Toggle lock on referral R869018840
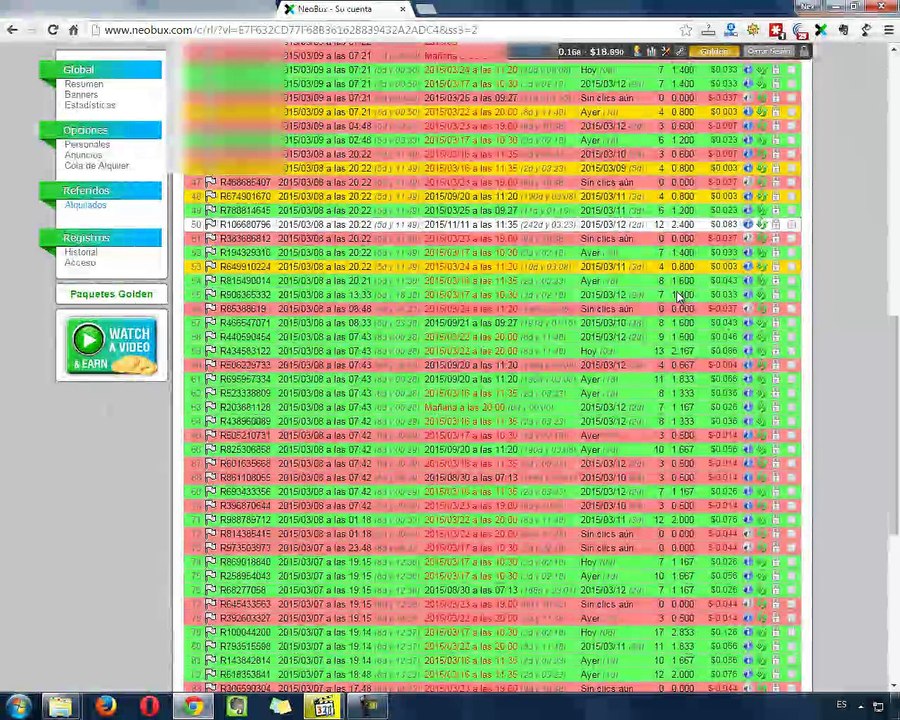 click(776, 562)
